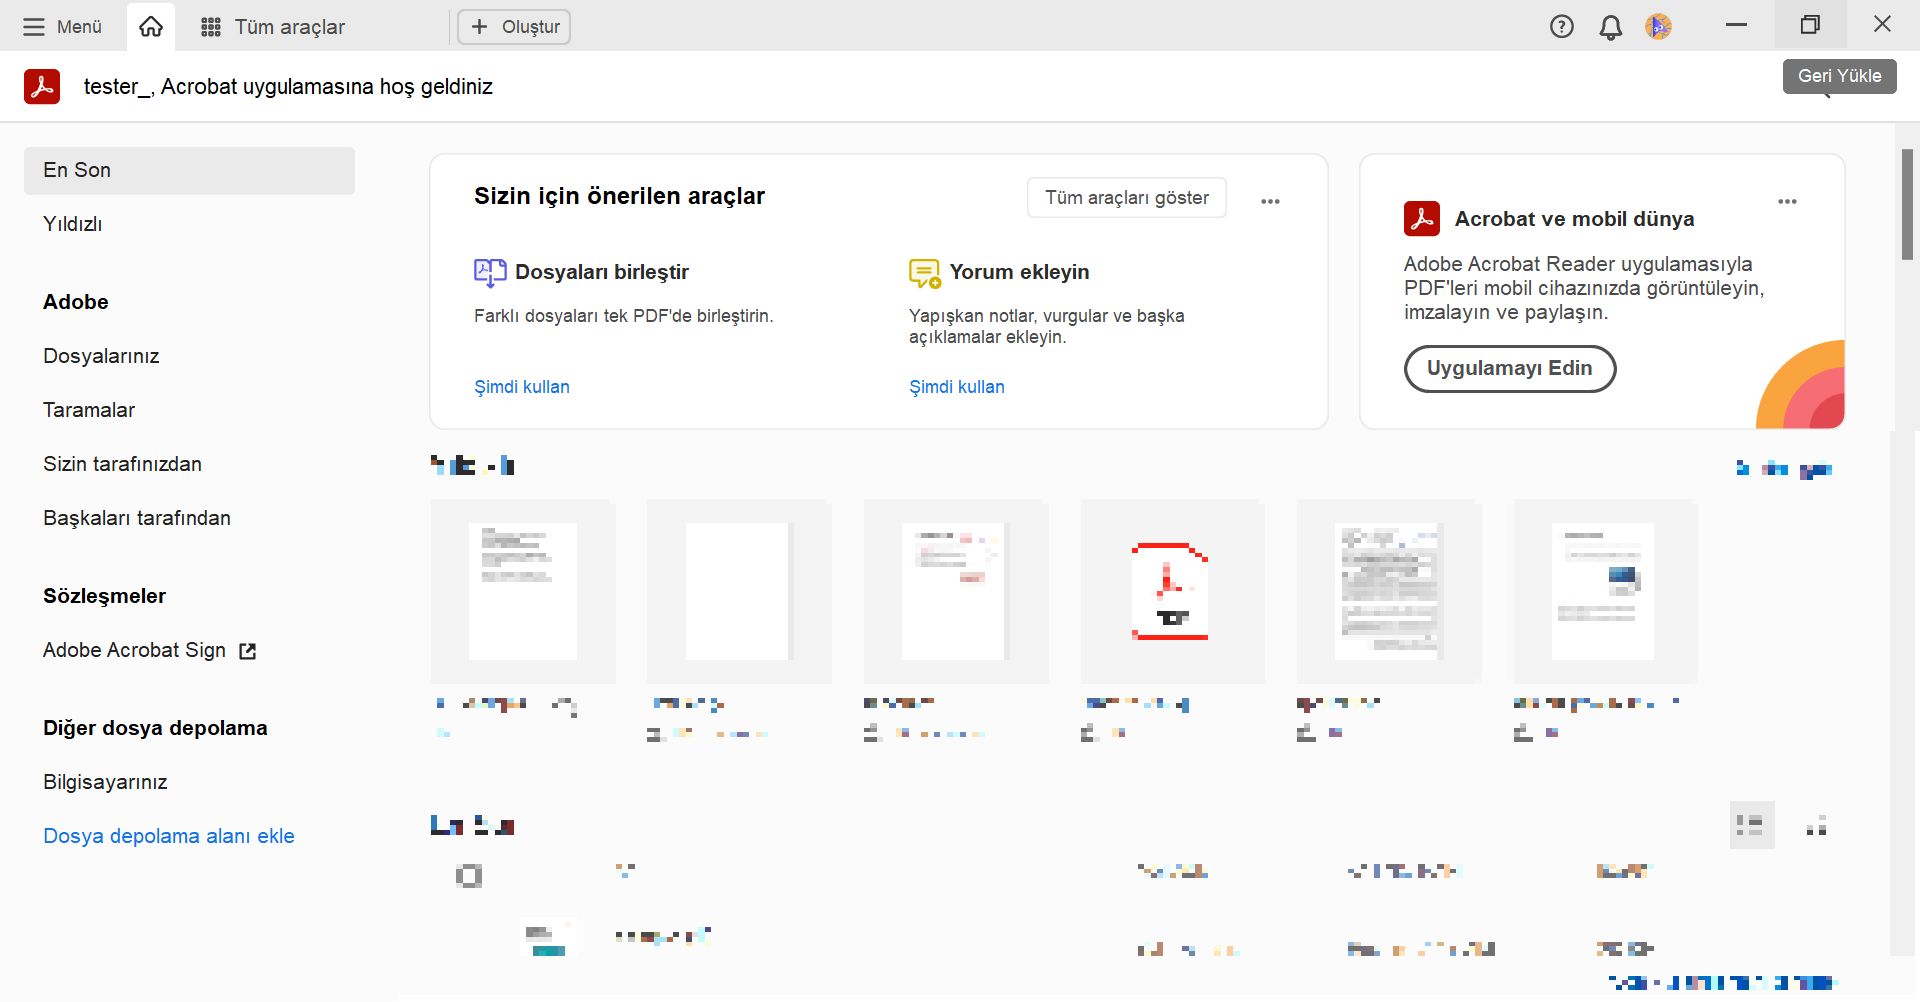Open the Tüm araçlar grid icon
1920x1002 pixels.
(211, 27)
